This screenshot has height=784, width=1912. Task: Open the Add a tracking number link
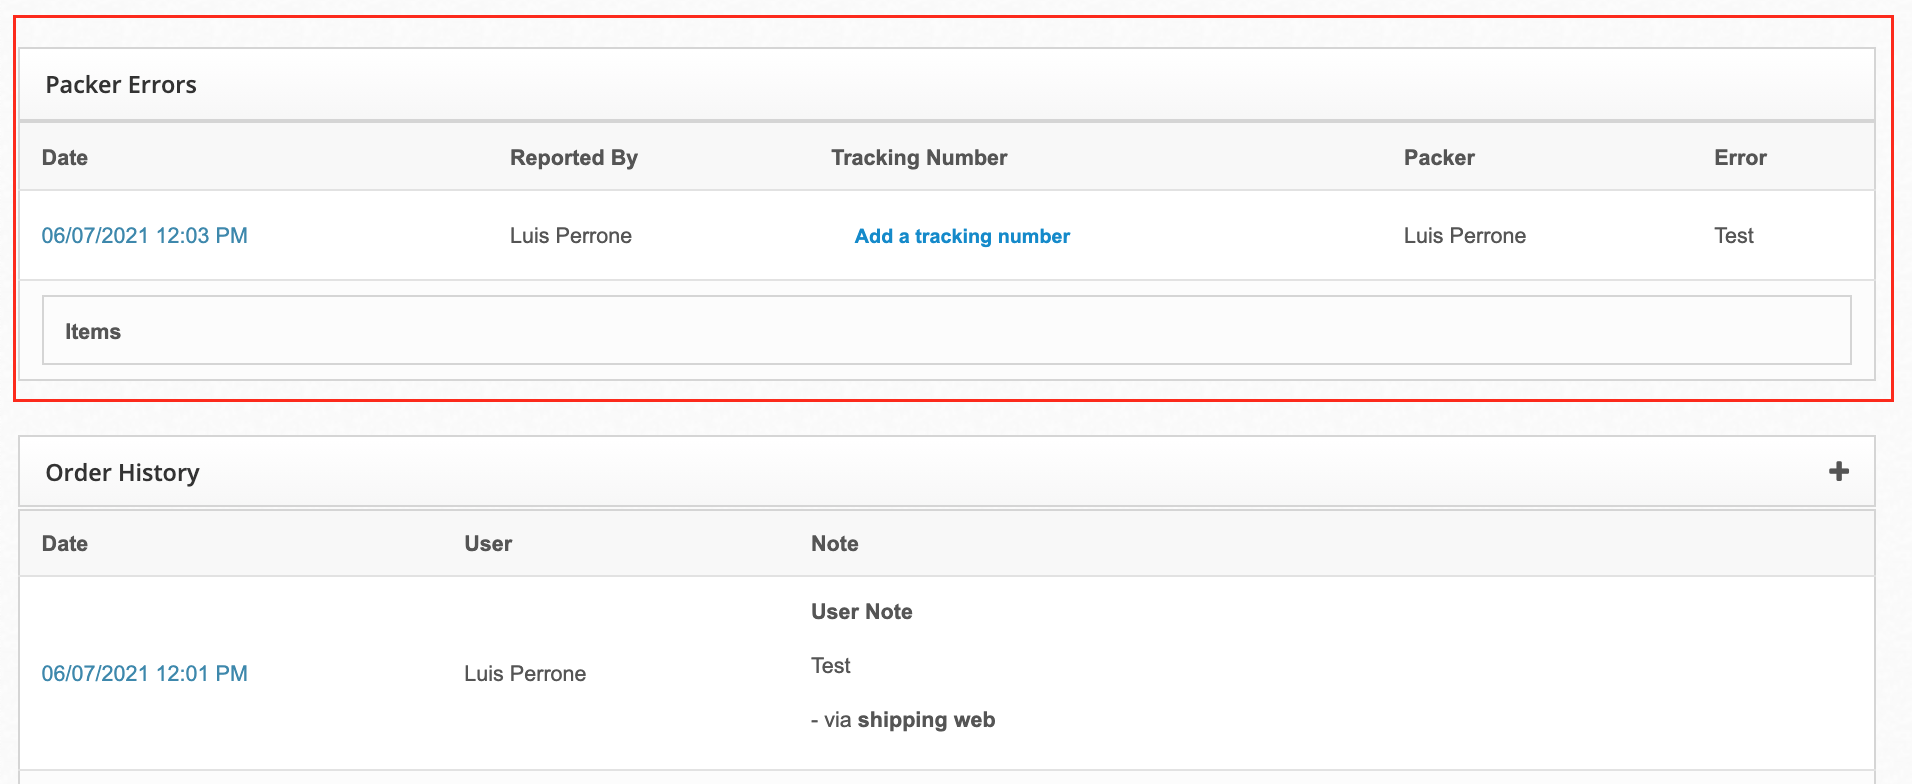[x=962, y=236]
